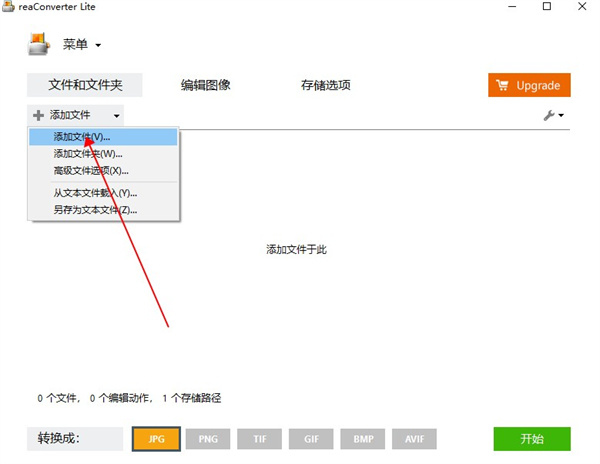Viewport: 600px width, 464px height.
Task: Select TIF as output format
Action: [x=260, y=439]
